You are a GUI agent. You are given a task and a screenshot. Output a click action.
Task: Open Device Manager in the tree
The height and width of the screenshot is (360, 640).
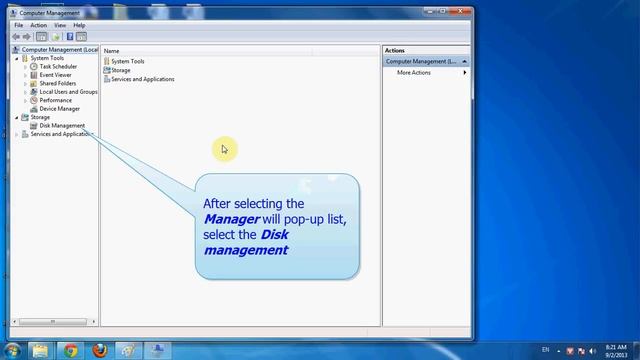click(x=60, y=109)
